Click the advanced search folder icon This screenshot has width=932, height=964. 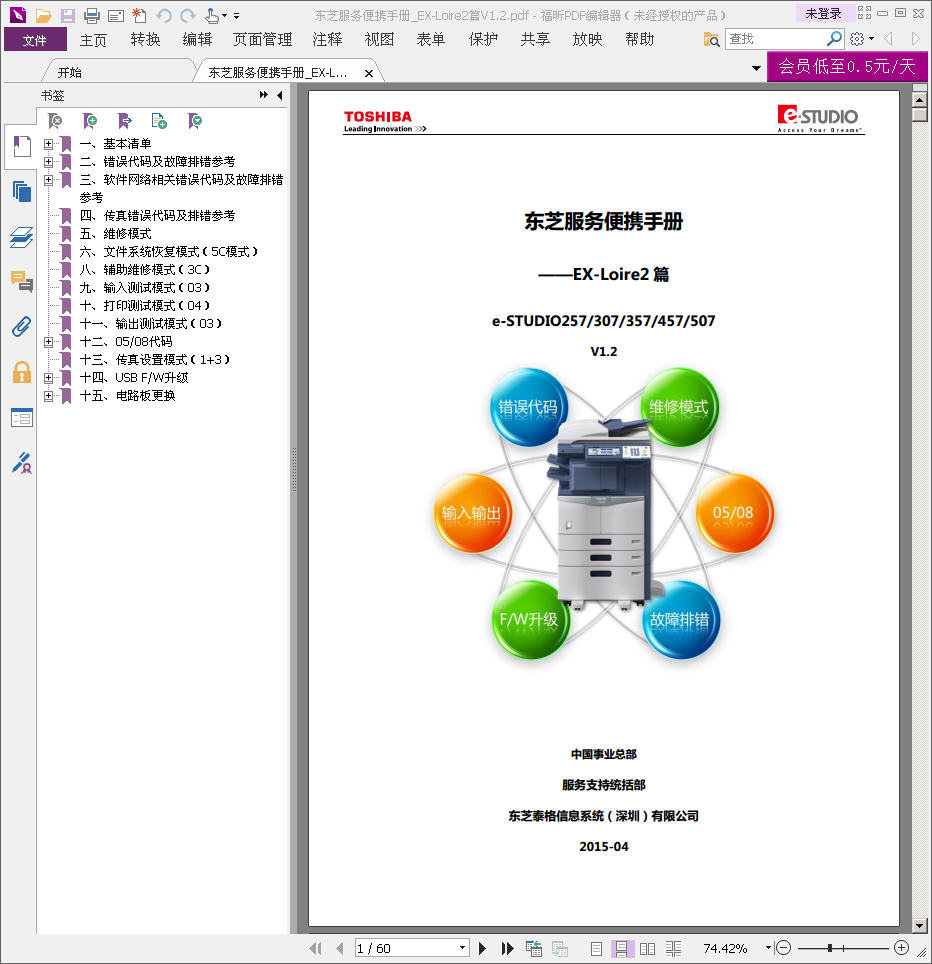tap(711, 39)
